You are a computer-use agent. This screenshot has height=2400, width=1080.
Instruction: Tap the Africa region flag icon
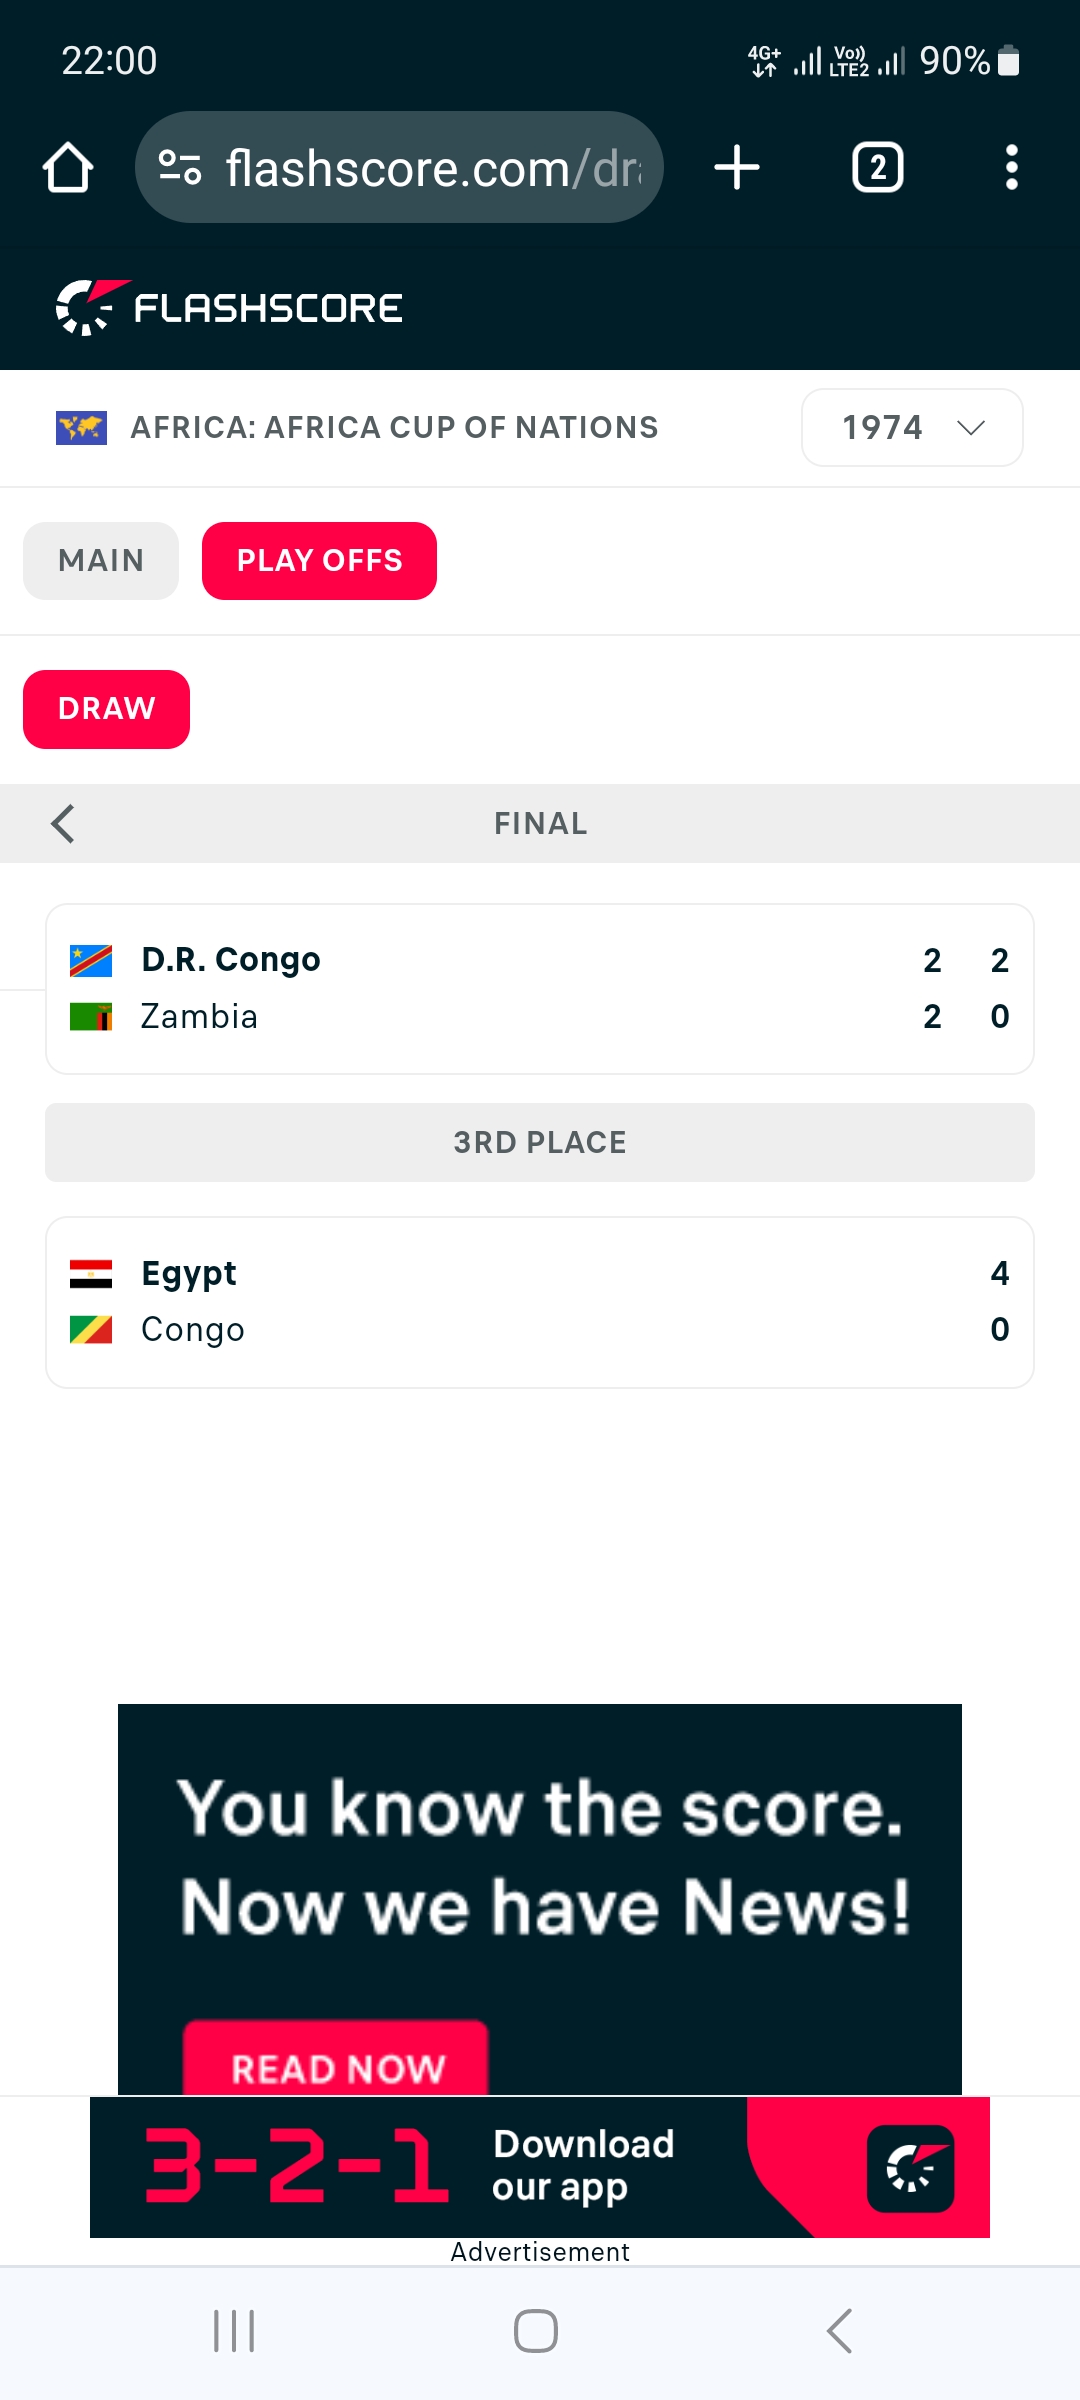click(81, 428)
